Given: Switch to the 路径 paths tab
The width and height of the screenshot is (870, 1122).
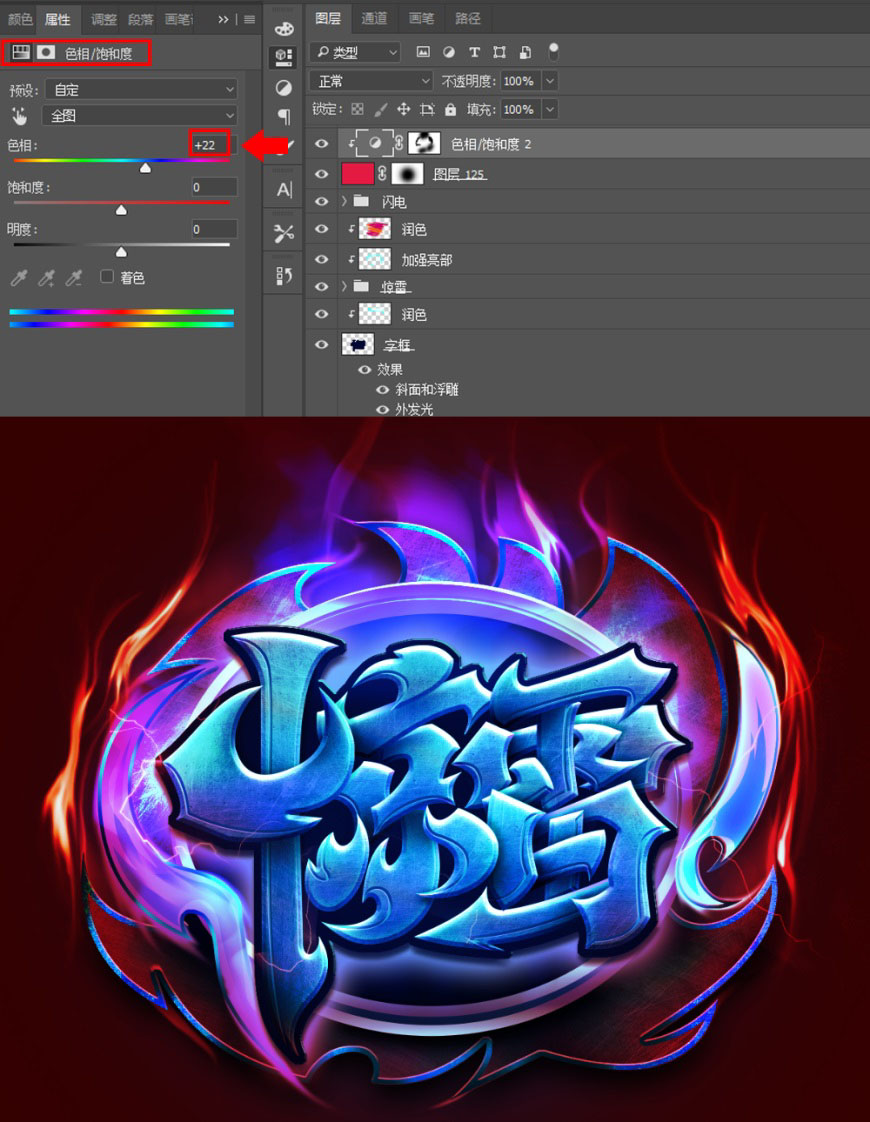Looking at the screenshot, I should pos(468,19).
